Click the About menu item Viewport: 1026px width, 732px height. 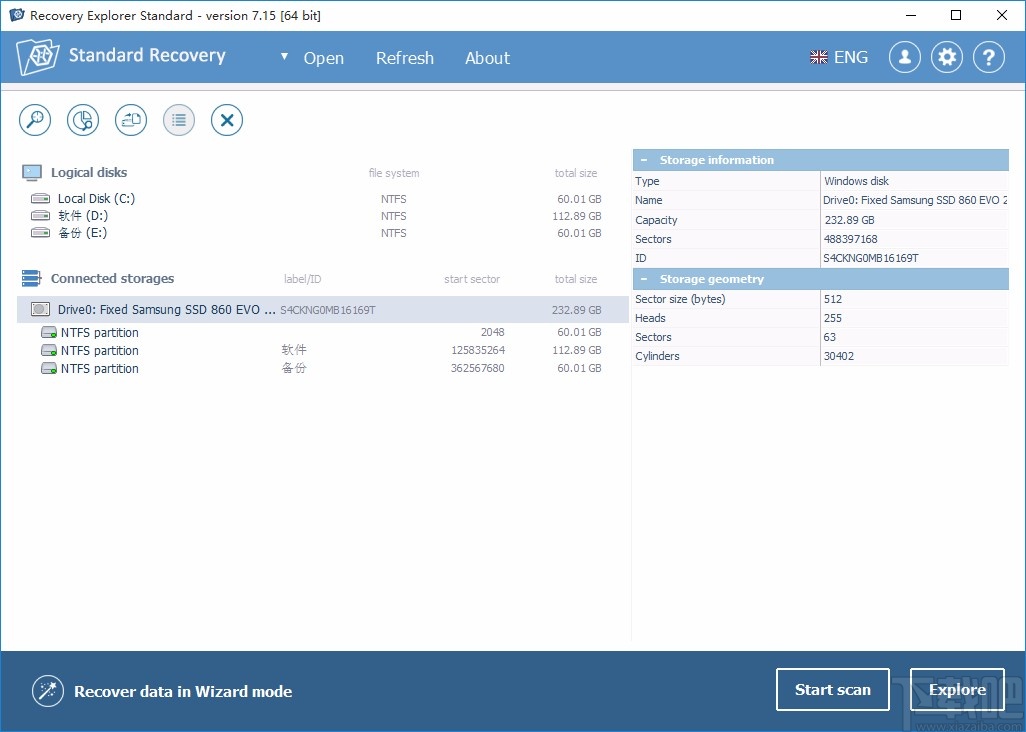pyautogui.click(x=487, y=58)
